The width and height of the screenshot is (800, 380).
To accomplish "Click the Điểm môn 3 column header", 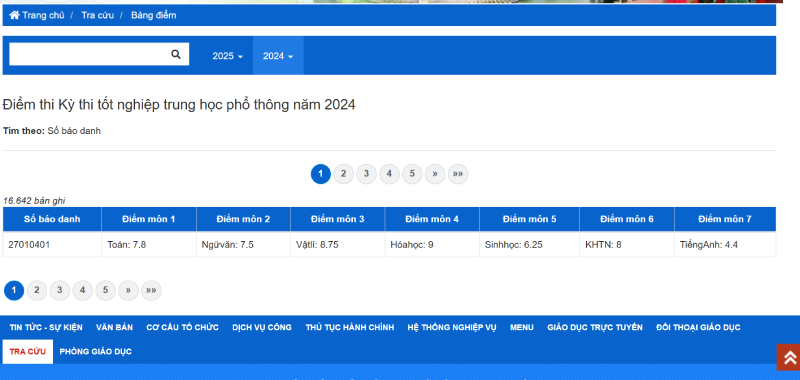I will [x=338, y=219].
